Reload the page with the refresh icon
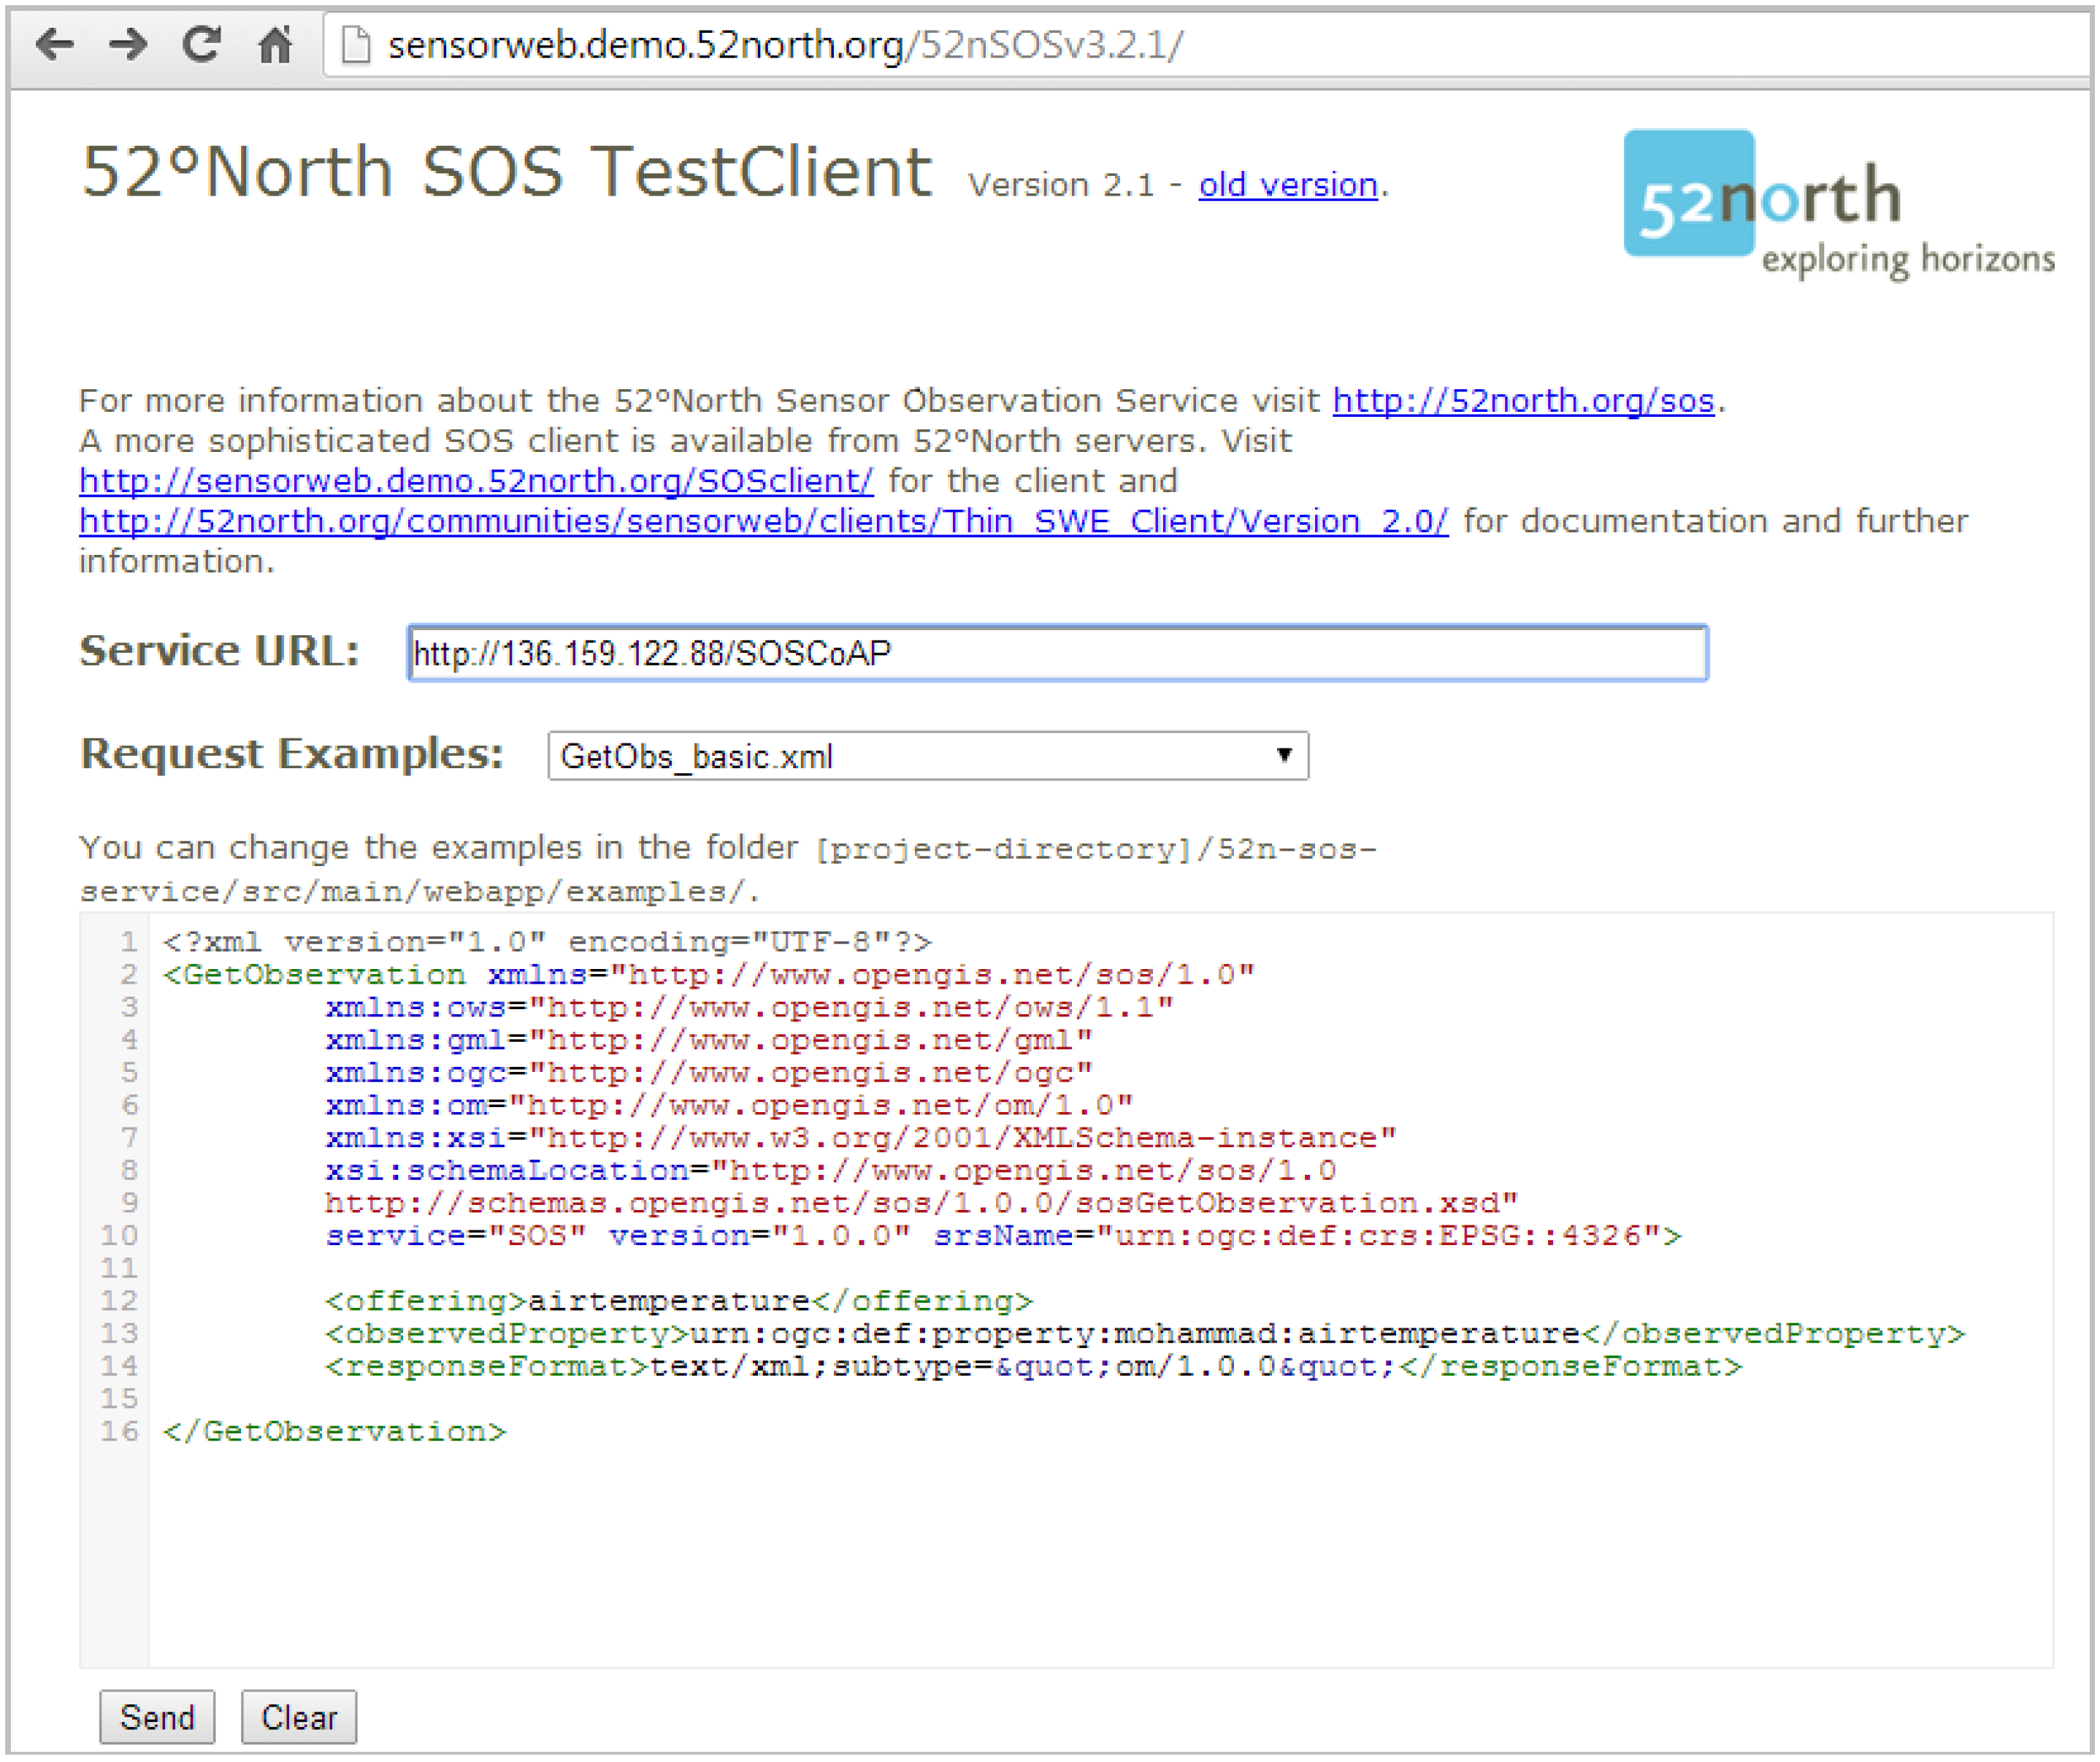Screen dimensions: 2100x1762 (x=202, y=44)
